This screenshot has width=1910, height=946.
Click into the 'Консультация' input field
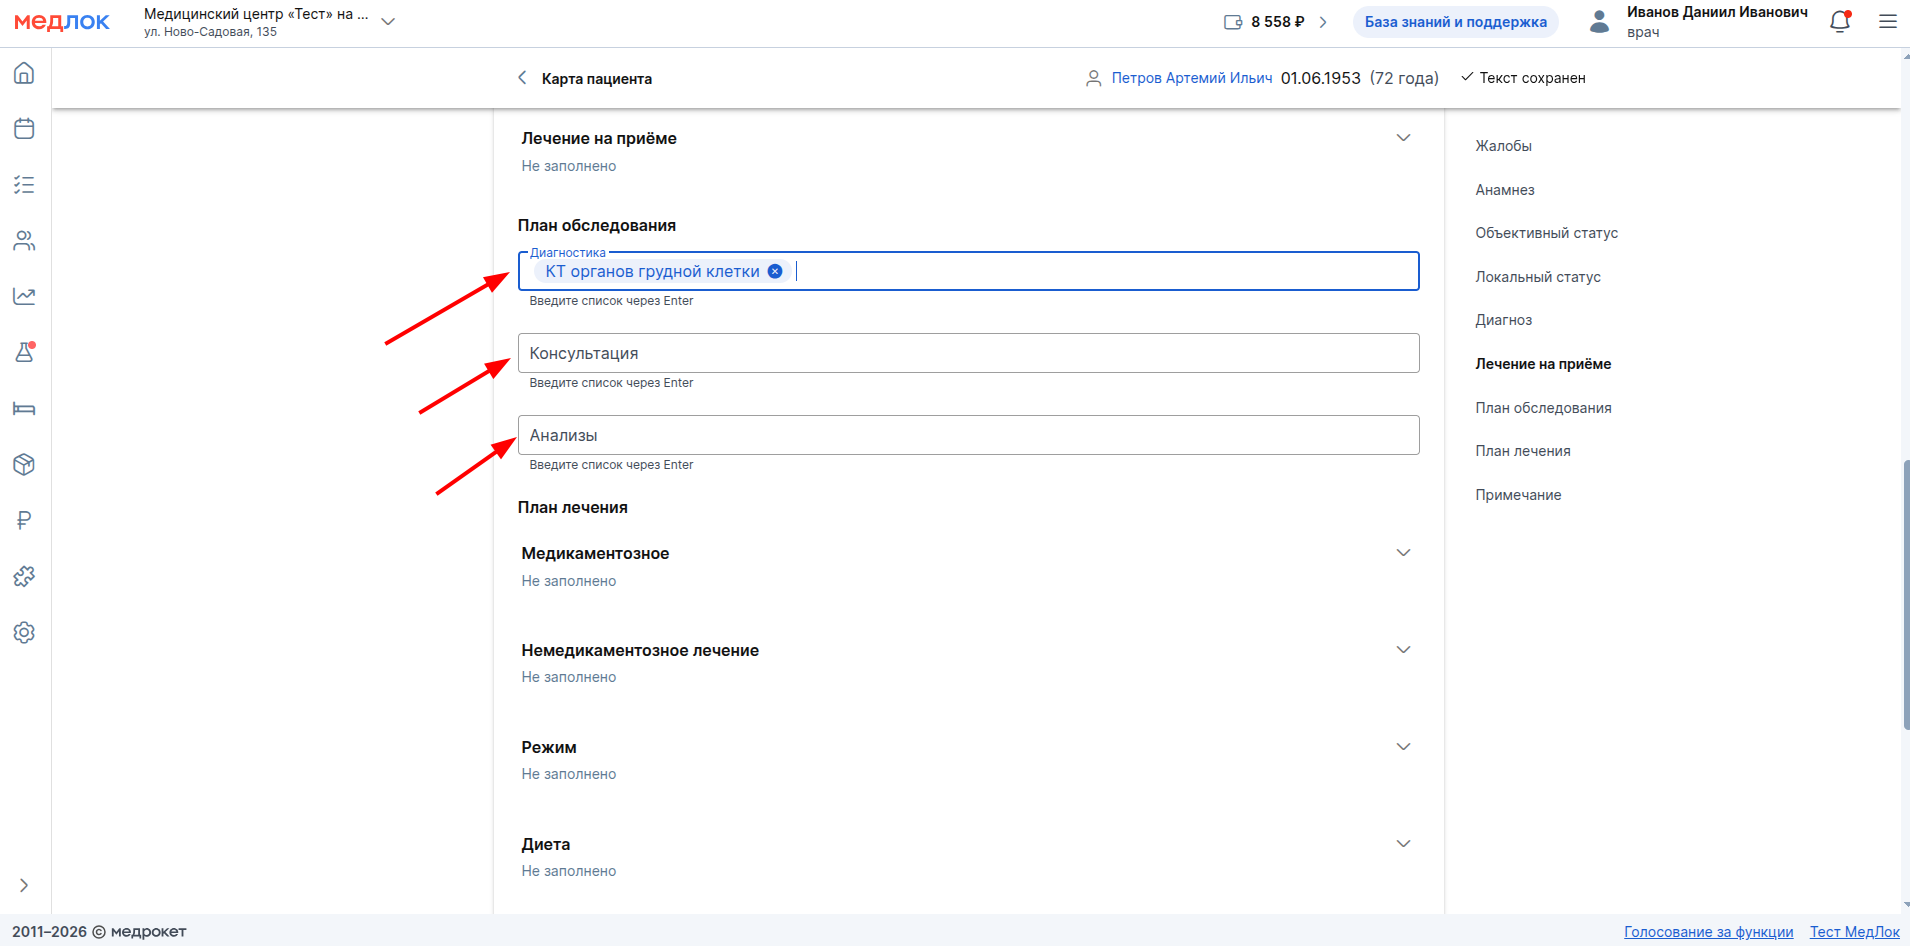point(968,353)
